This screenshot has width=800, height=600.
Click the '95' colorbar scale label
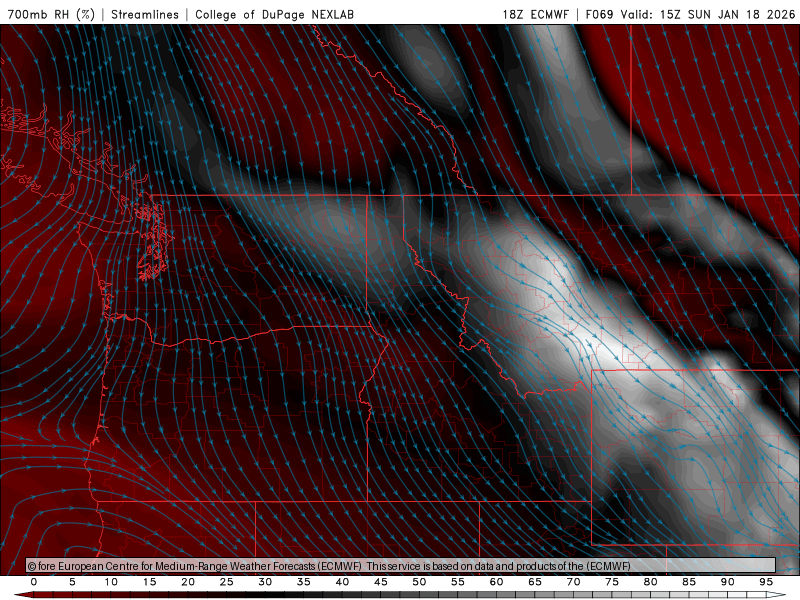(x=766, y=582)
